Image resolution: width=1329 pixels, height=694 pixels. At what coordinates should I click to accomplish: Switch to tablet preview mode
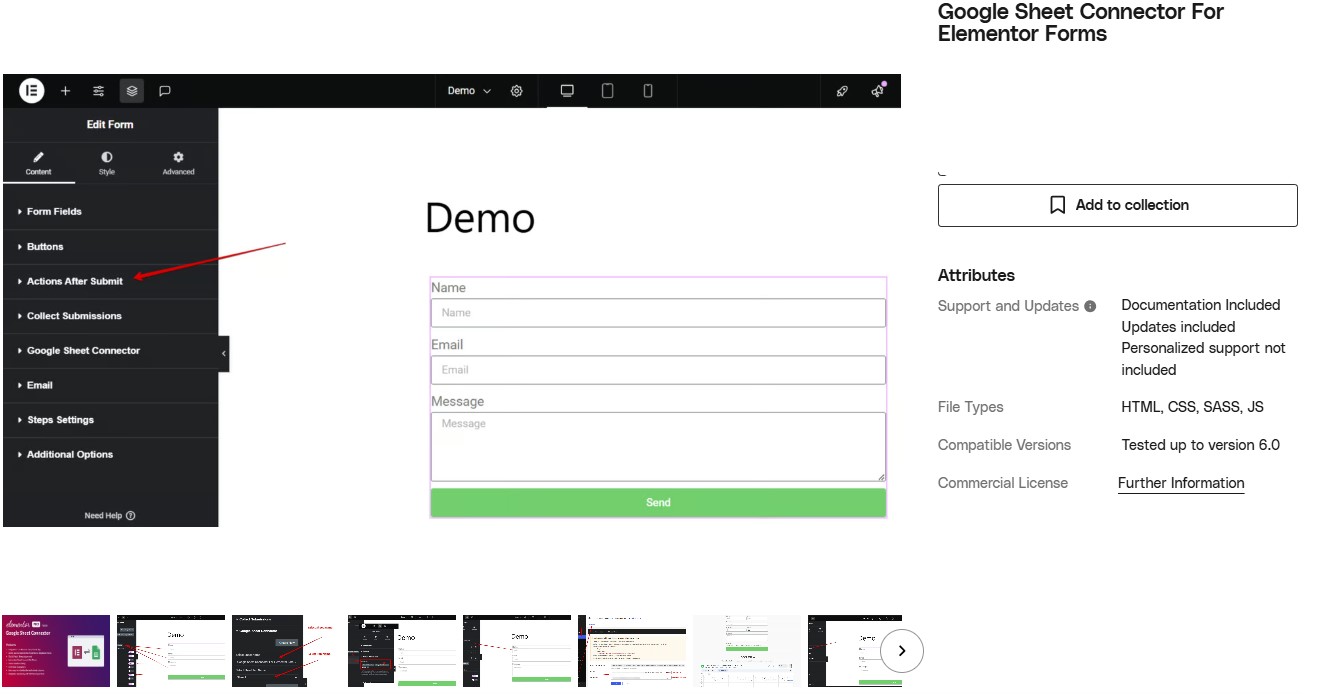[607, 91]
